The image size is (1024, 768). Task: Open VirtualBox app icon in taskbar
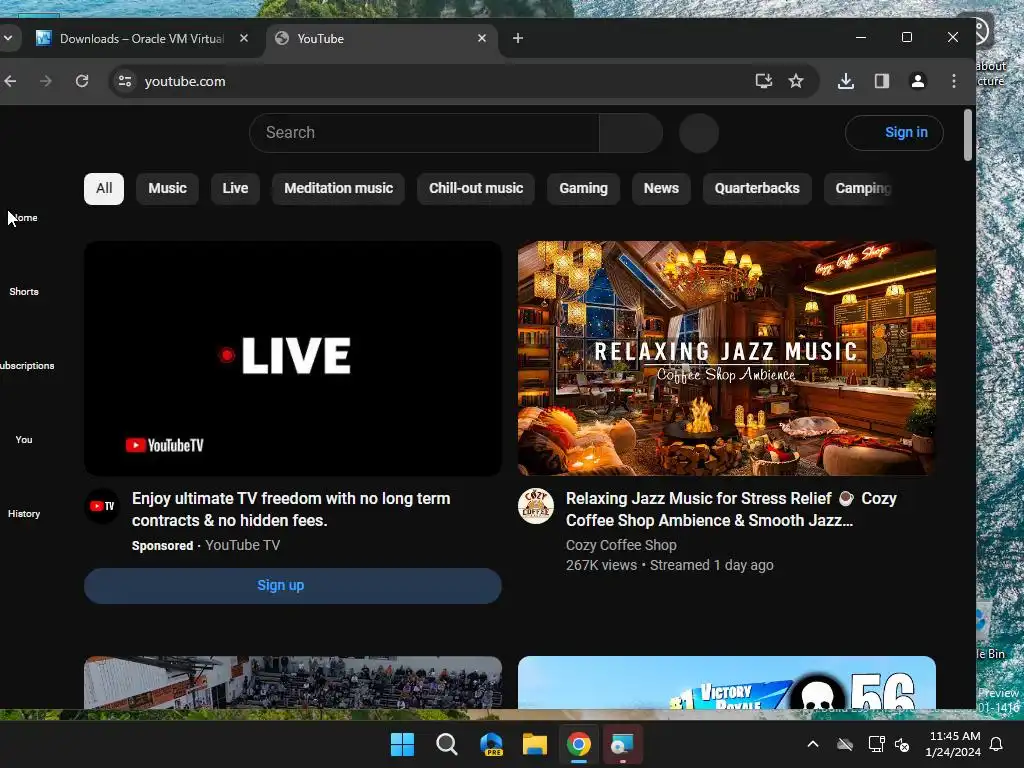coord(622,744)
